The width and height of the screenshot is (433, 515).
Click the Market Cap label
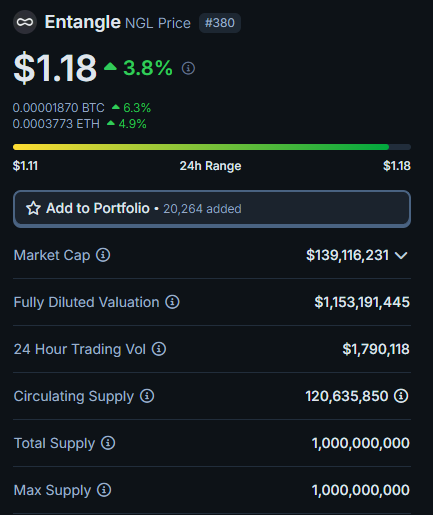(x=52, y=255)
